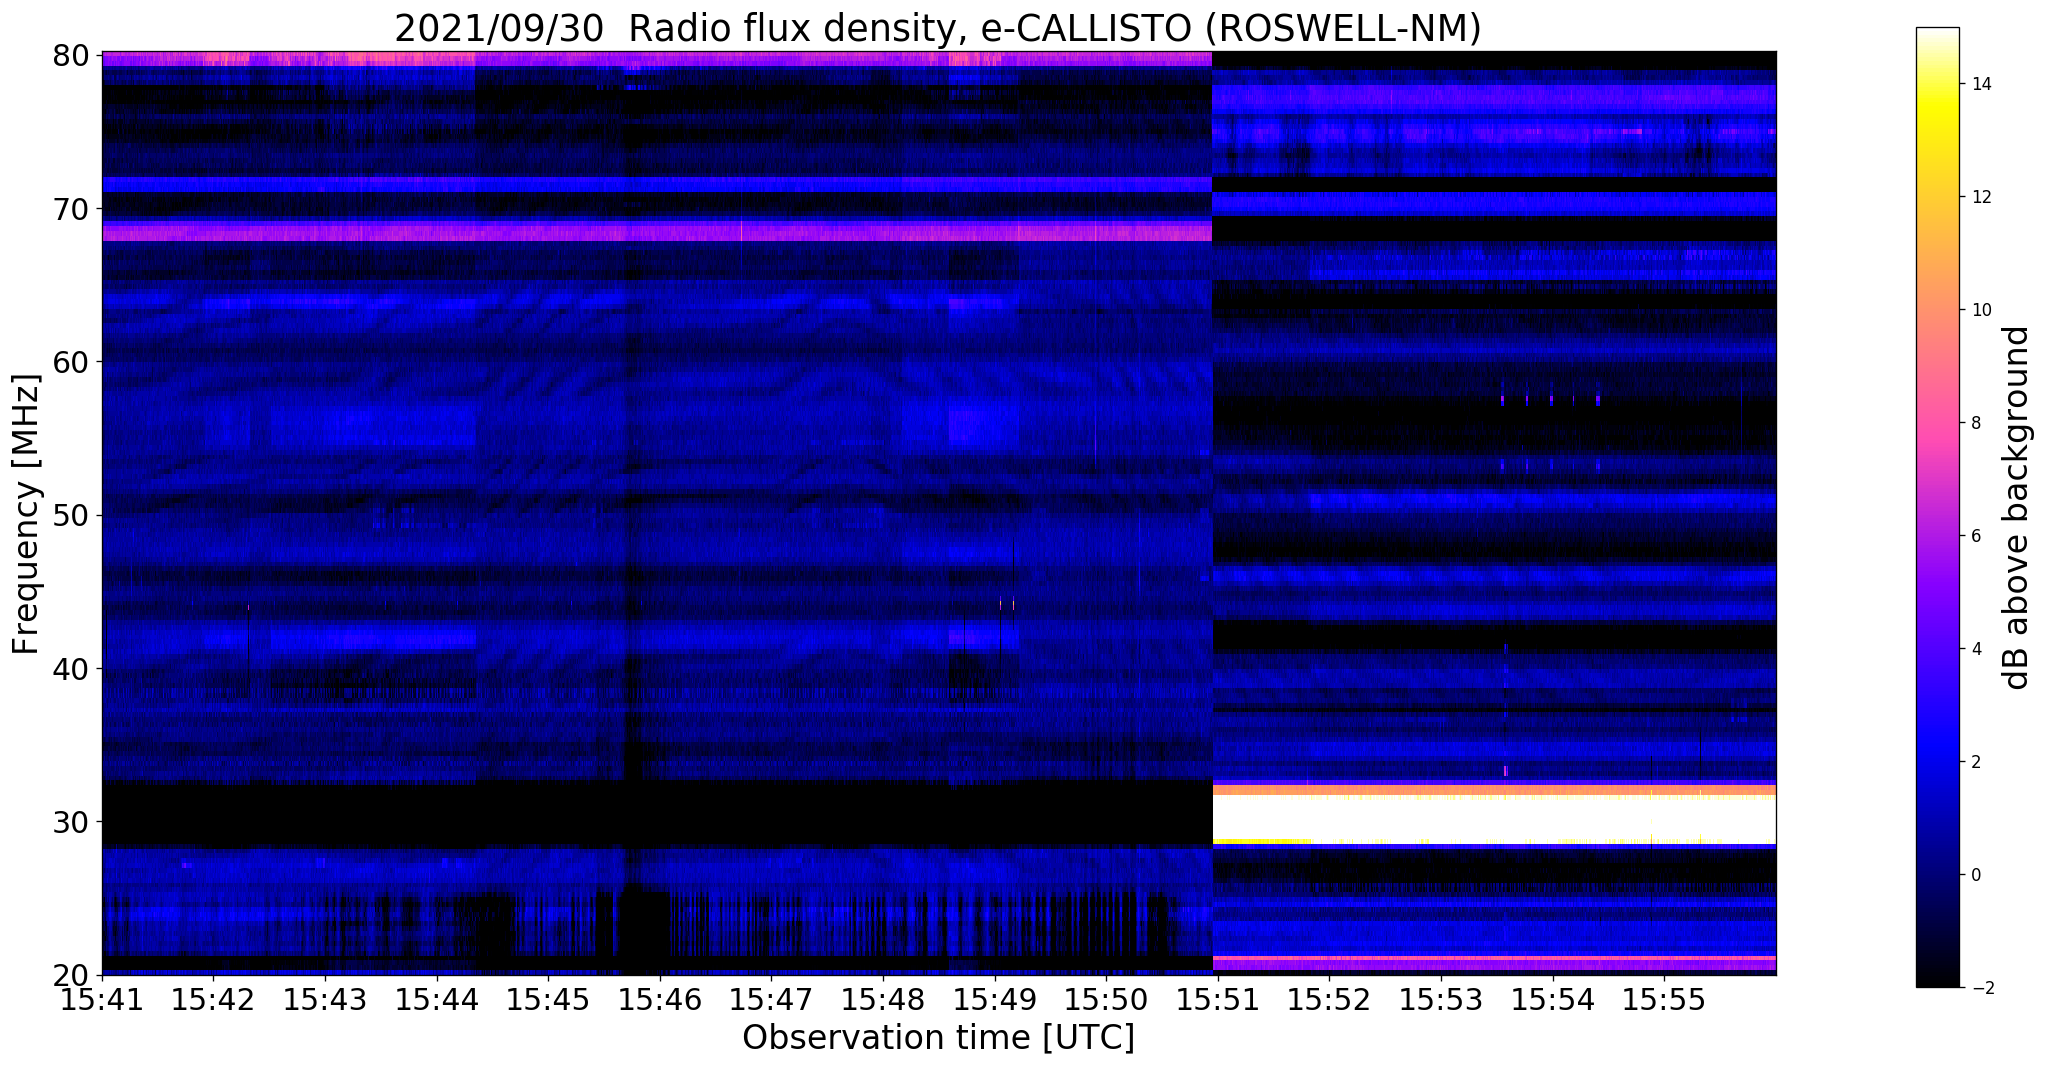
Task: Click the colorbar tick label 0
Action: pyautogui.click(x=1974, y=875)
